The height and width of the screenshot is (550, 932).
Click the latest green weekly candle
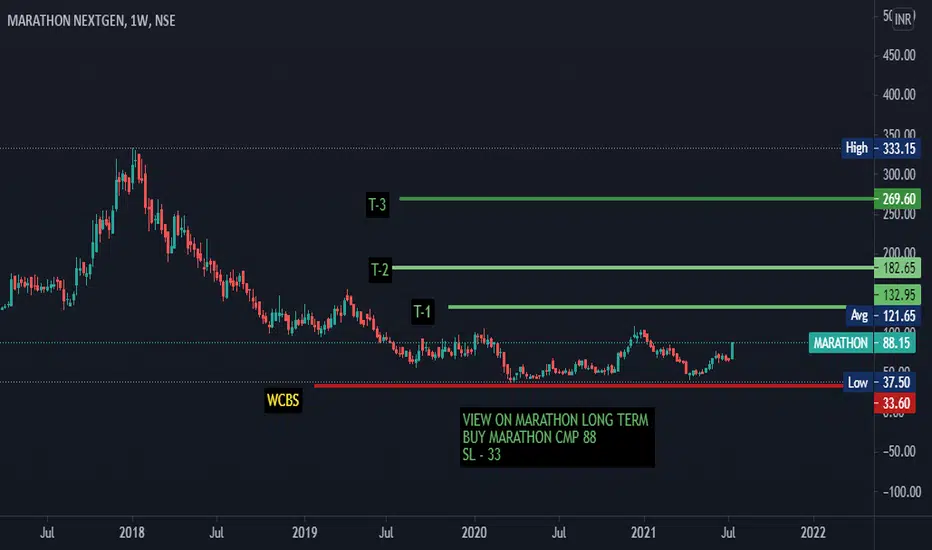coord(732,351)
